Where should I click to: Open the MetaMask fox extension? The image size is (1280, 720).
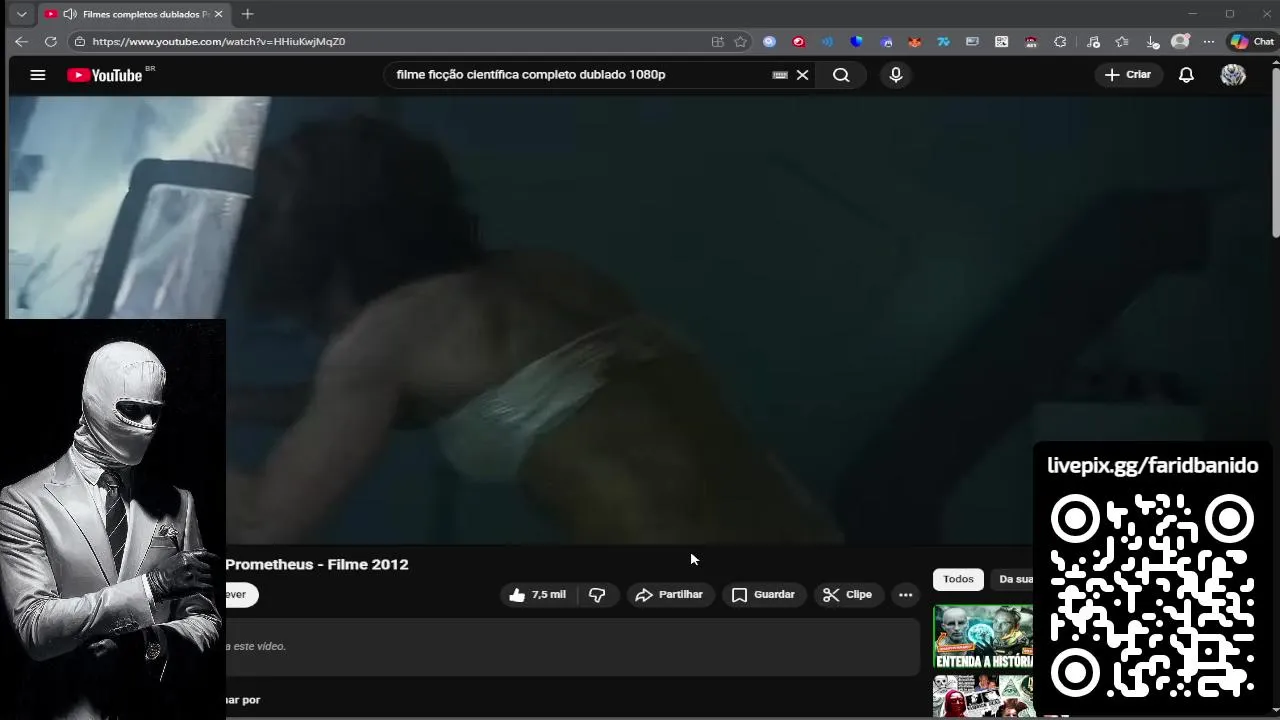(914, 42)
